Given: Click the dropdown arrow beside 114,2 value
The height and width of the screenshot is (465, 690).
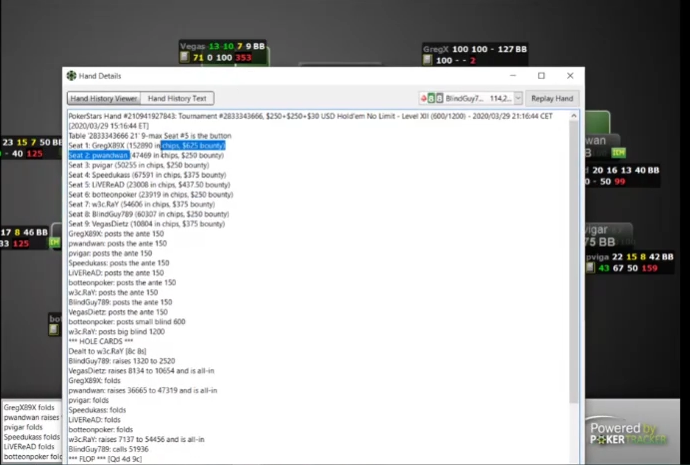Looking at the screenshot, I should (518, 98).
